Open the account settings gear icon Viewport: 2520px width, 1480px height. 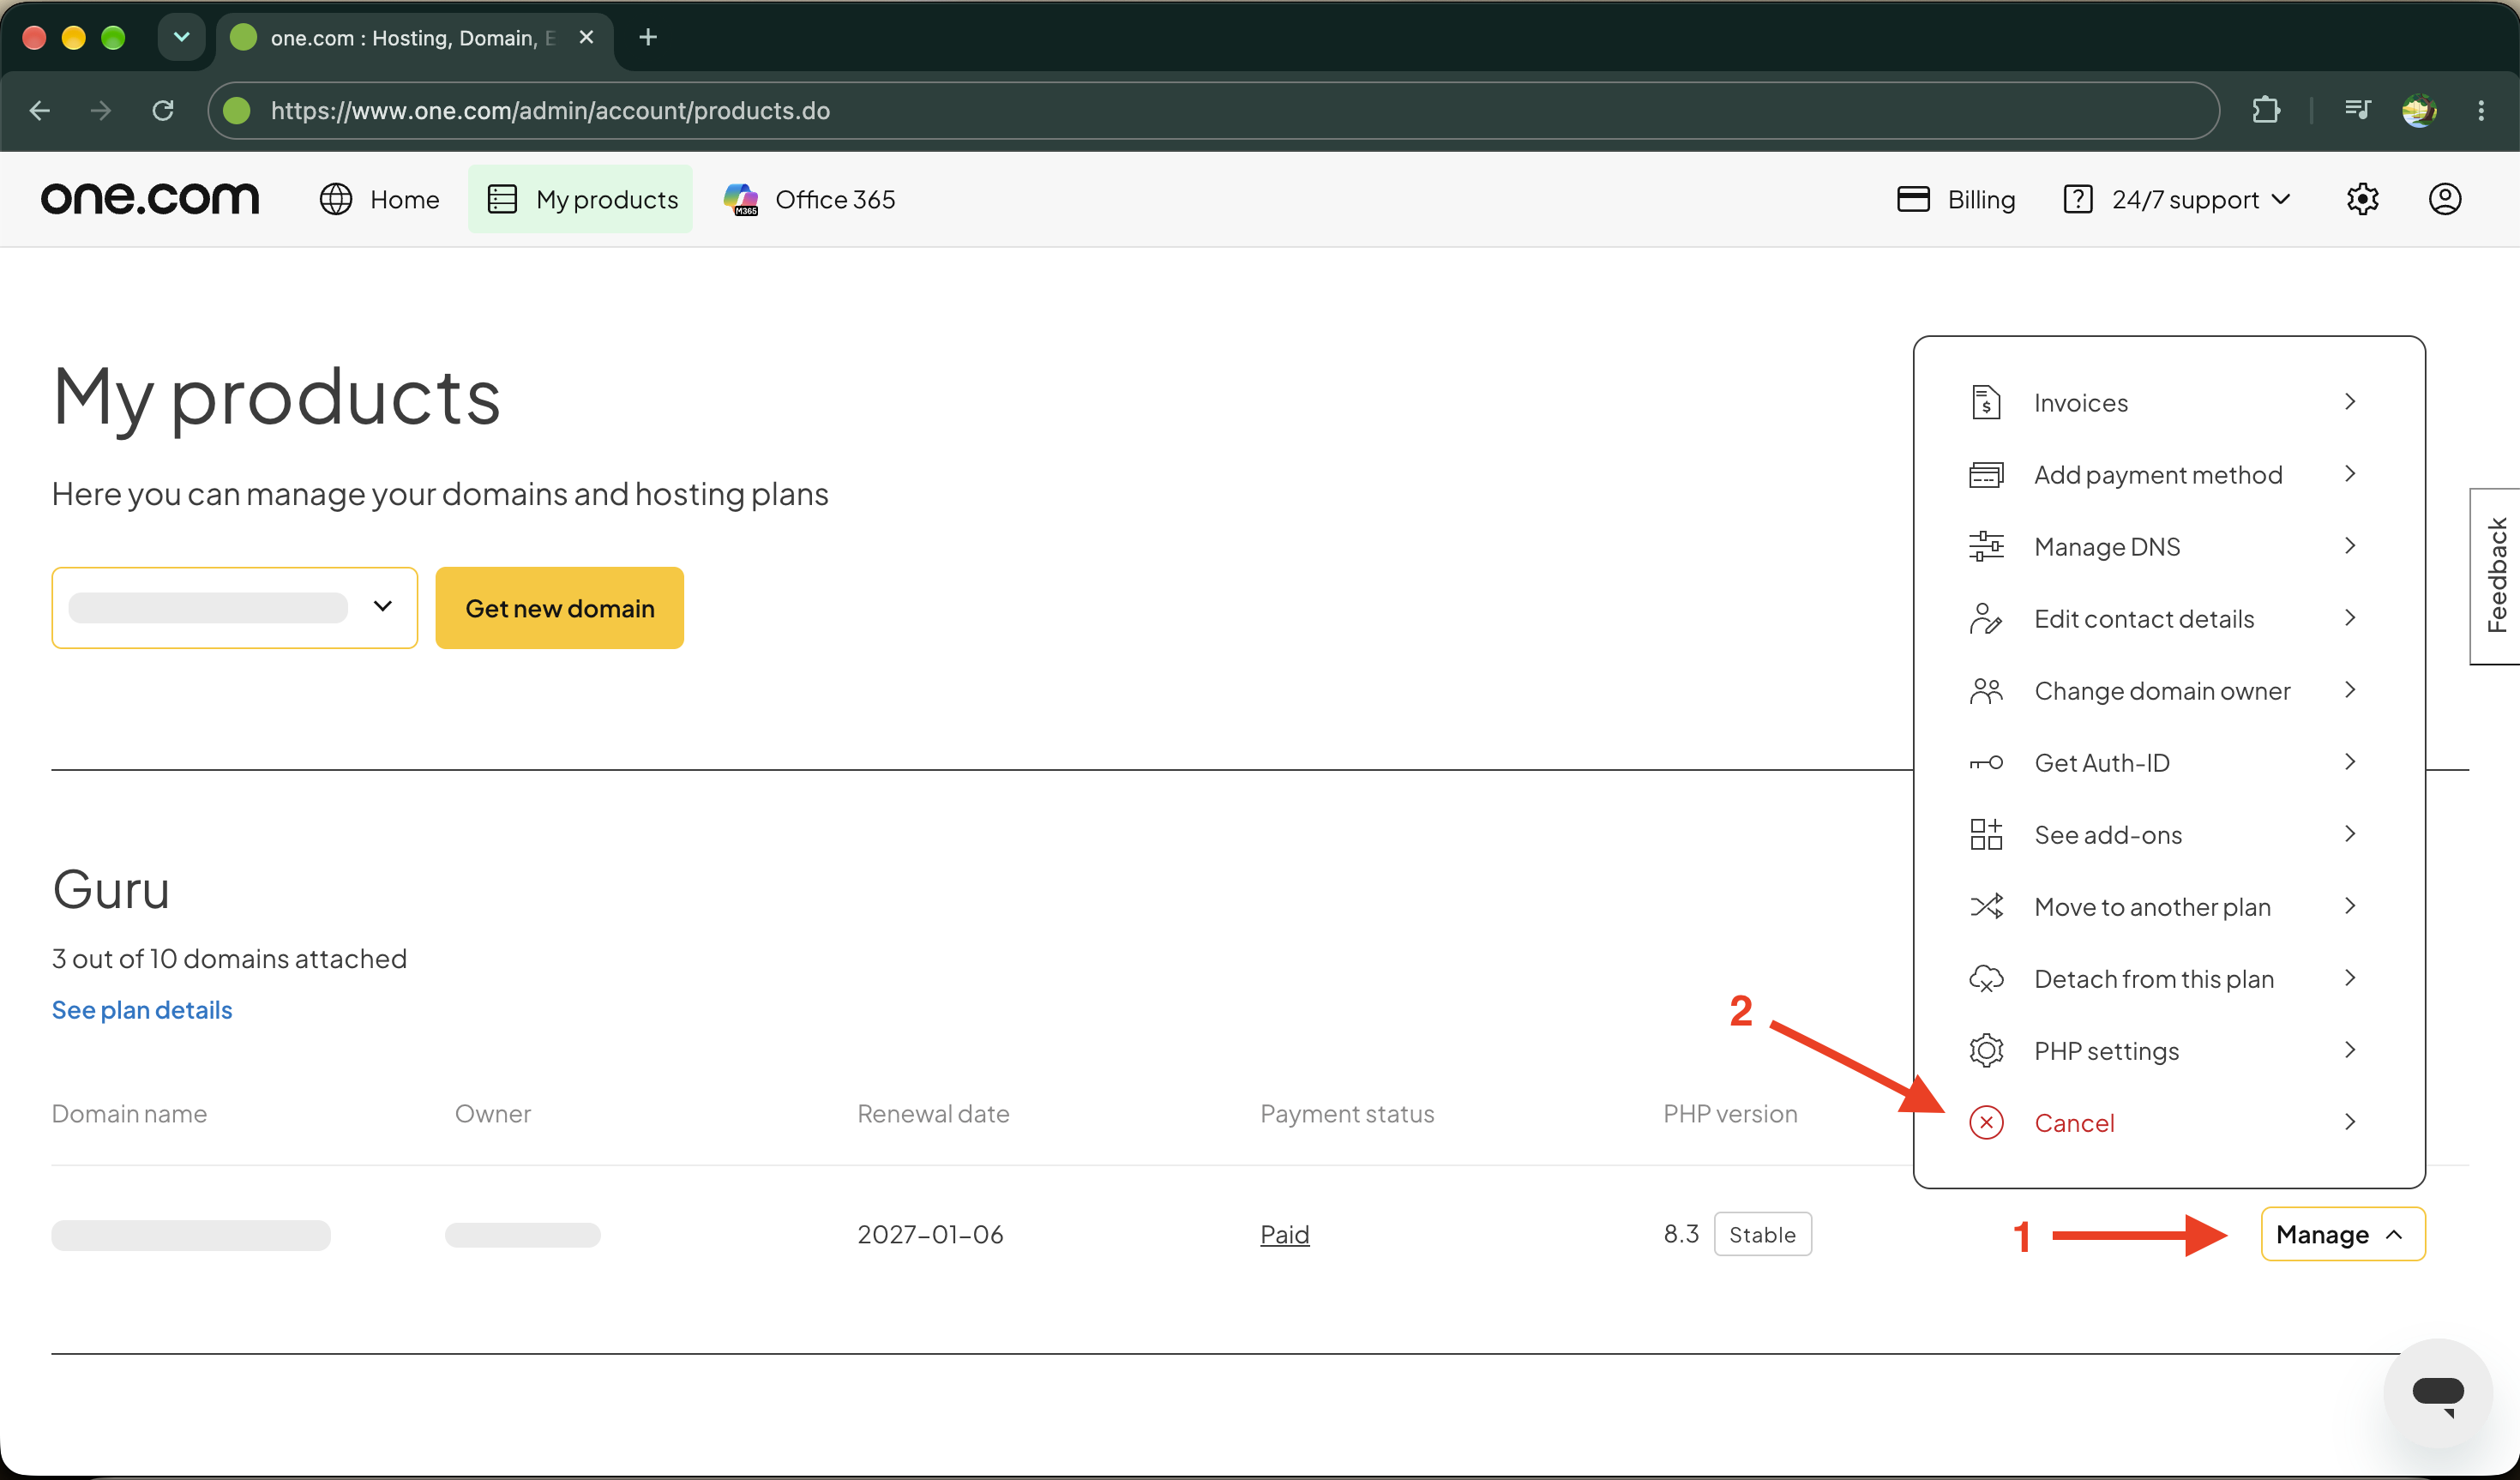[2362, 199]
